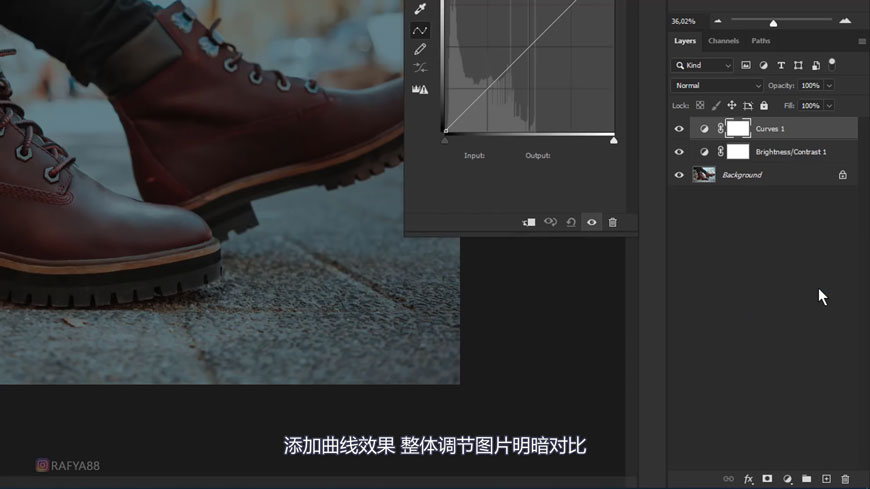Filter layers by smart objects icon

click(816, 65)
